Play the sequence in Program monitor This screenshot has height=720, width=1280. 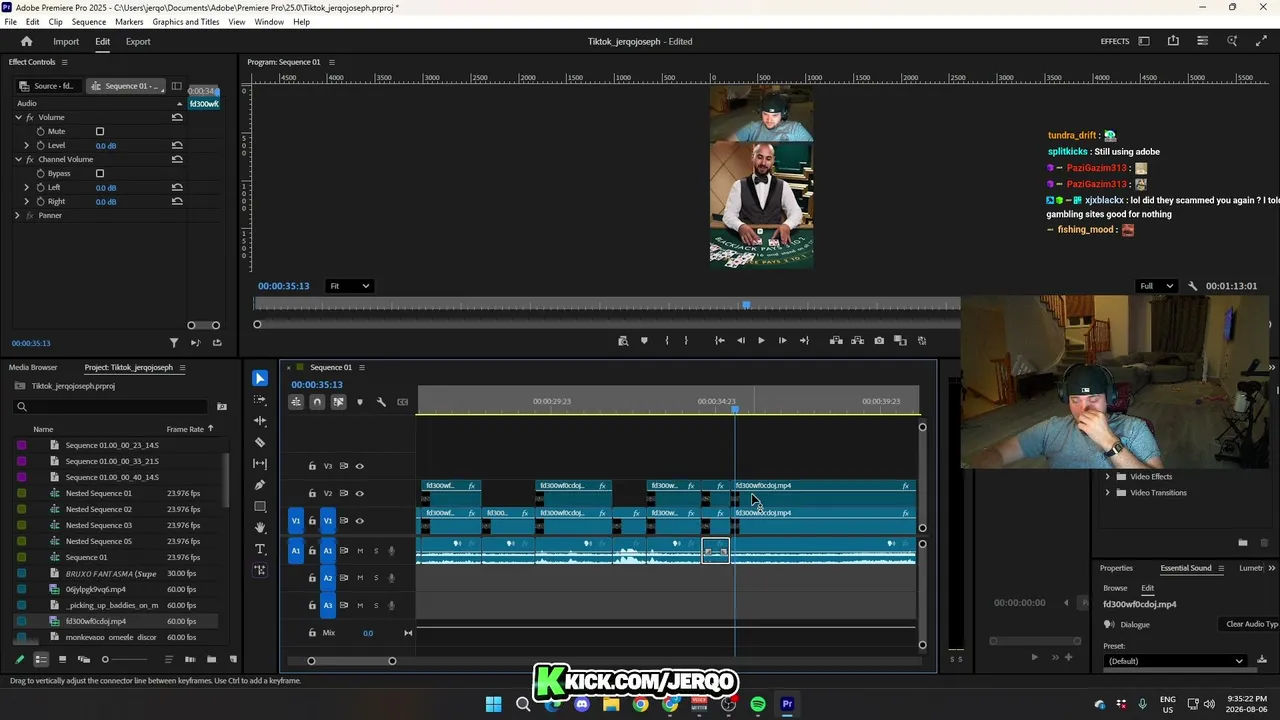pos(761,341)
